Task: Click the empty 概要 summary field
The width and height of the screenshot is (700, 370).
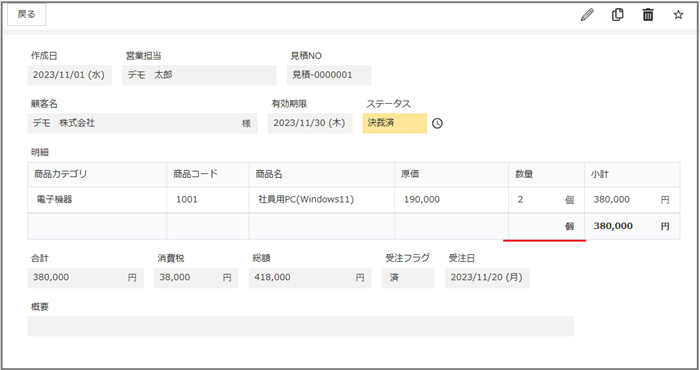Action: click(x=300, y=326)
